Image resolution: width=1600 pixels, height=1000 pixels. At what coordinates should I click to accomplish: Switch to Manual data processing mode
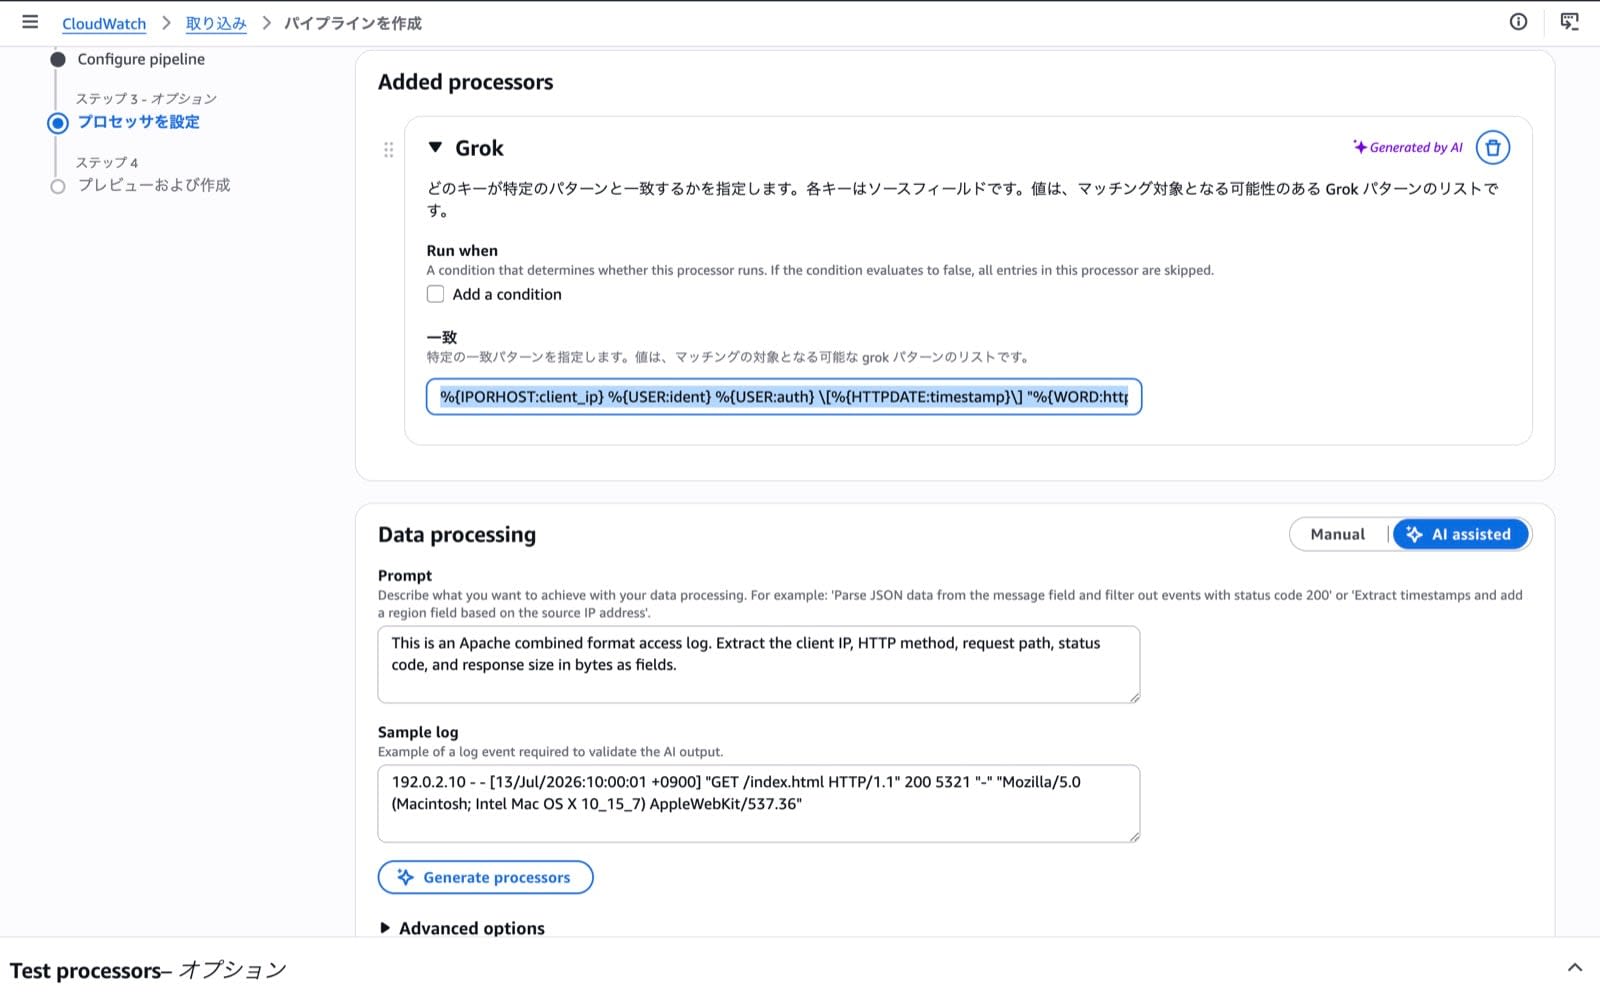coord(1337,534)
